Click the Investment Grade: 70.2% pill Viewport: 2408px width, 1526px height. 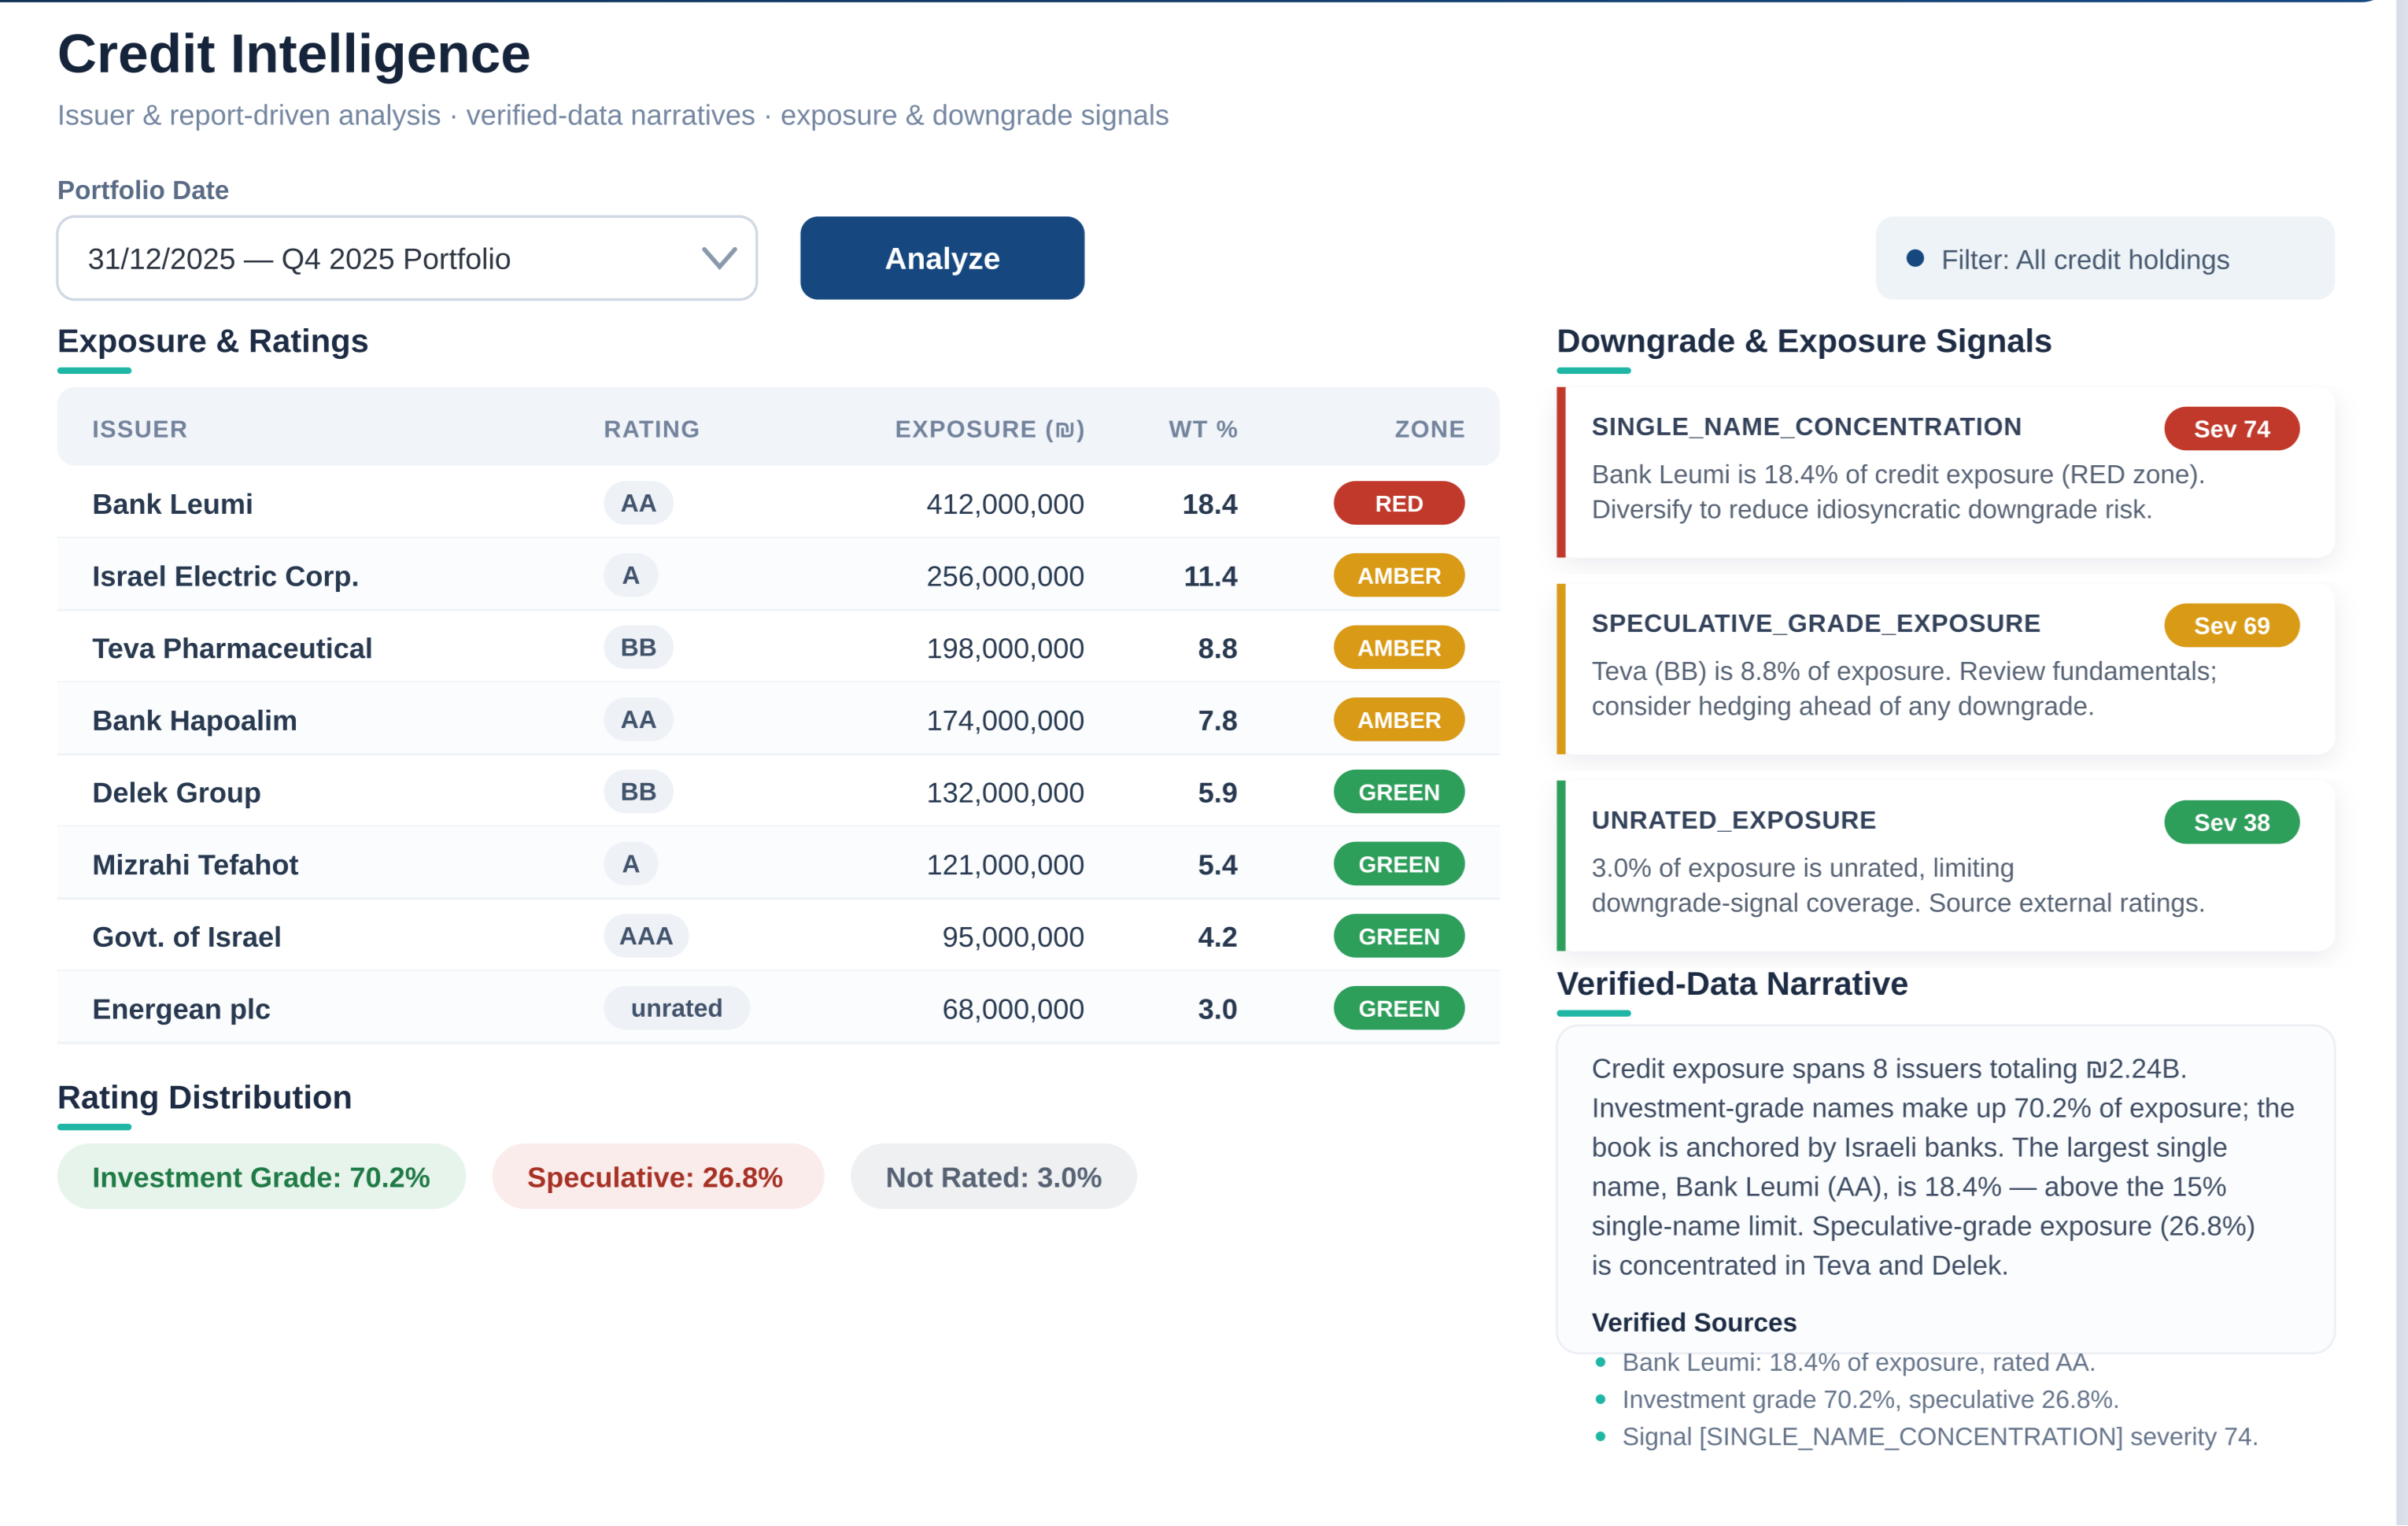coord(260,1176)
